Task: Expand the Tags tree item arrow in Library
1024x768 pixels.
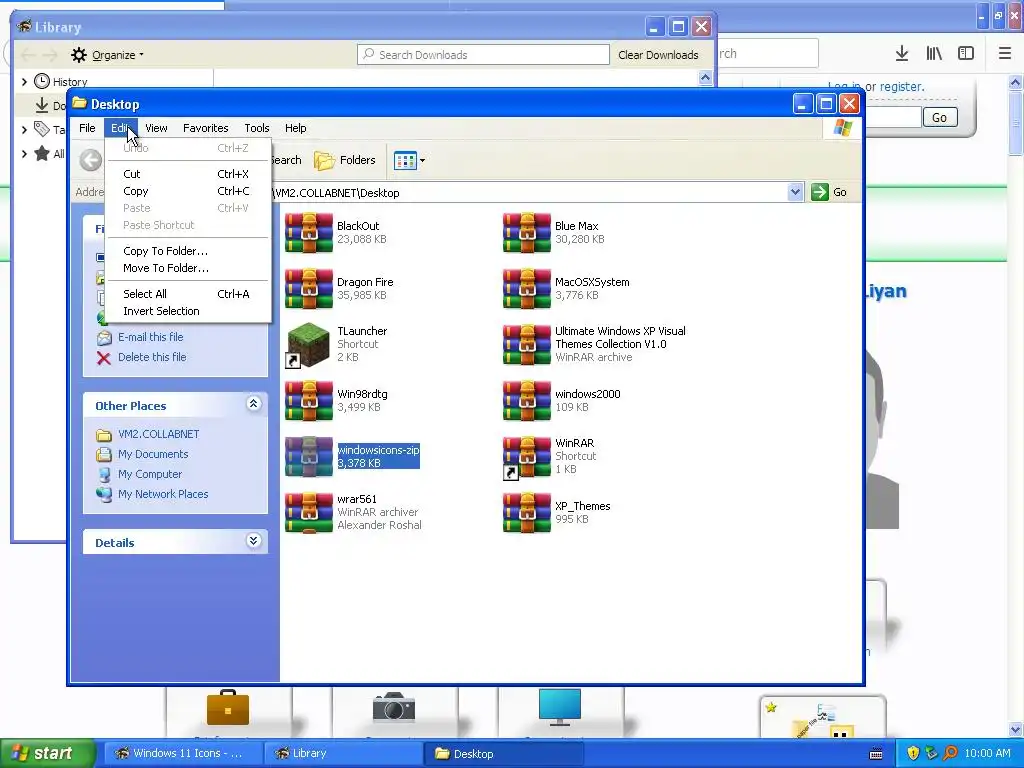Action: 24,129
